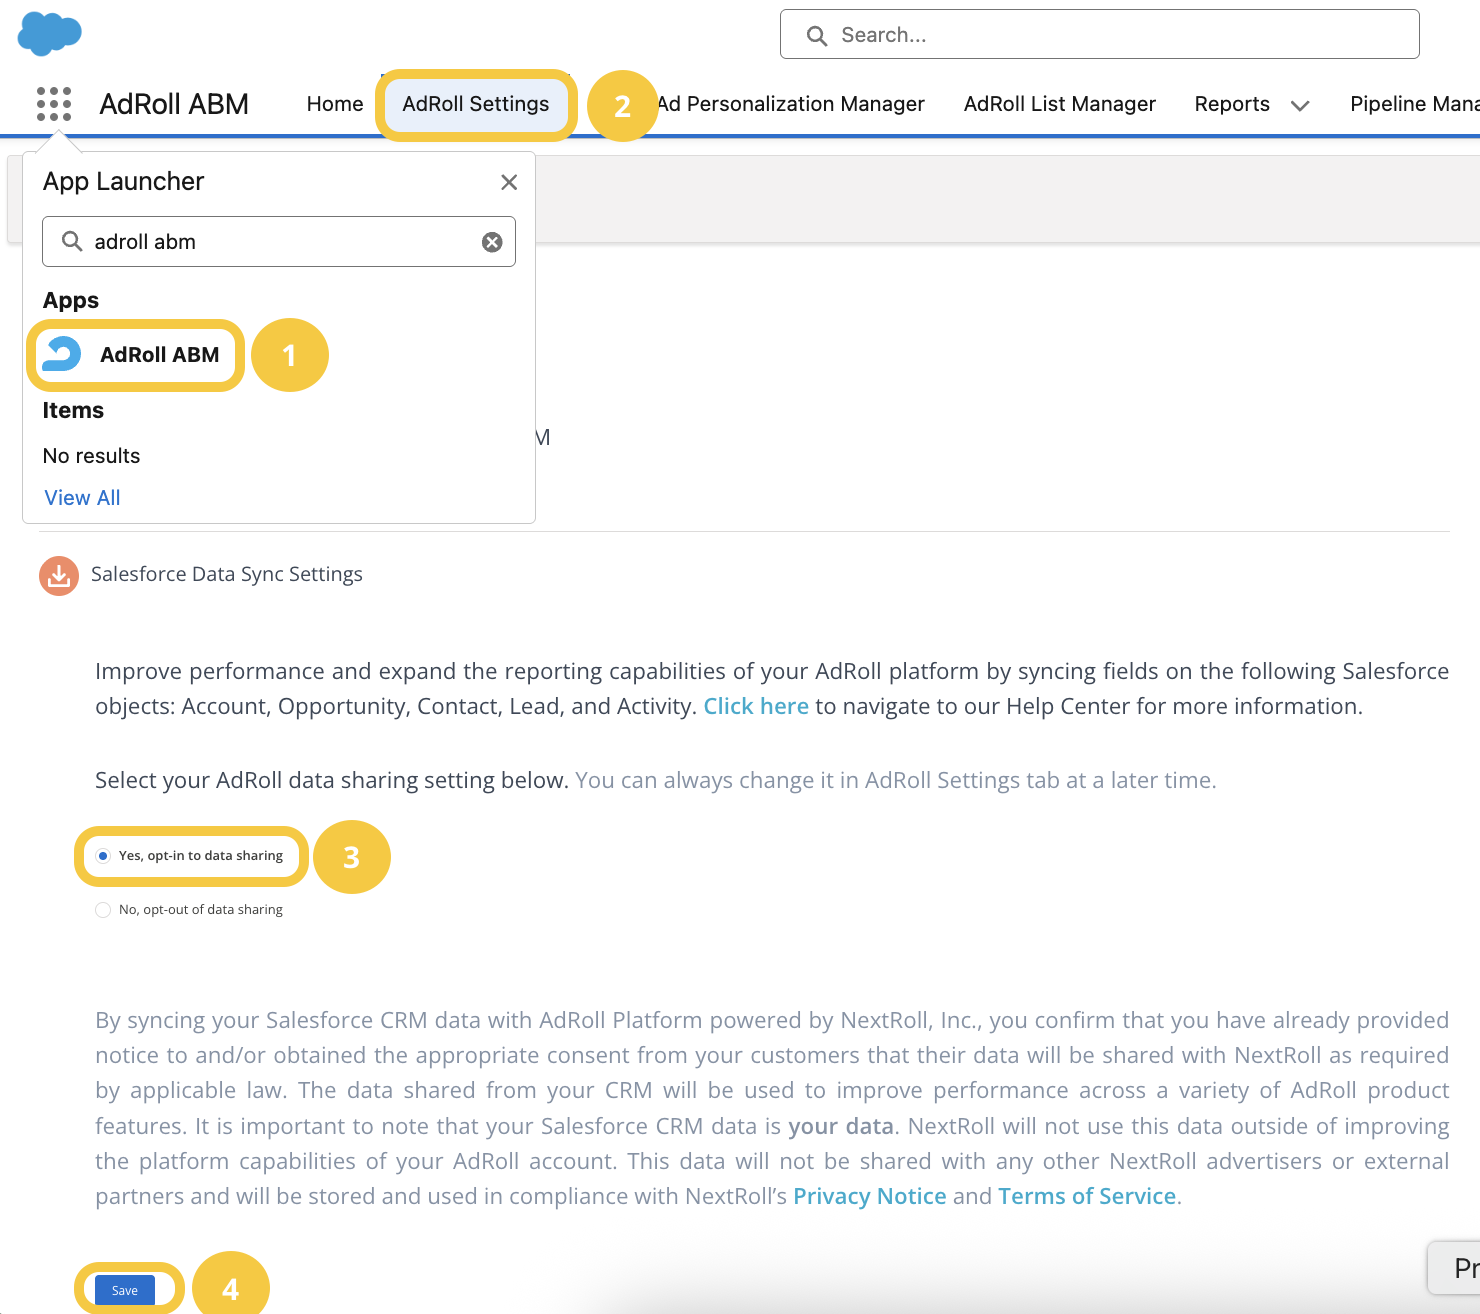Click the Salesforce Data Sync Settings icon

tap(59, 575)
